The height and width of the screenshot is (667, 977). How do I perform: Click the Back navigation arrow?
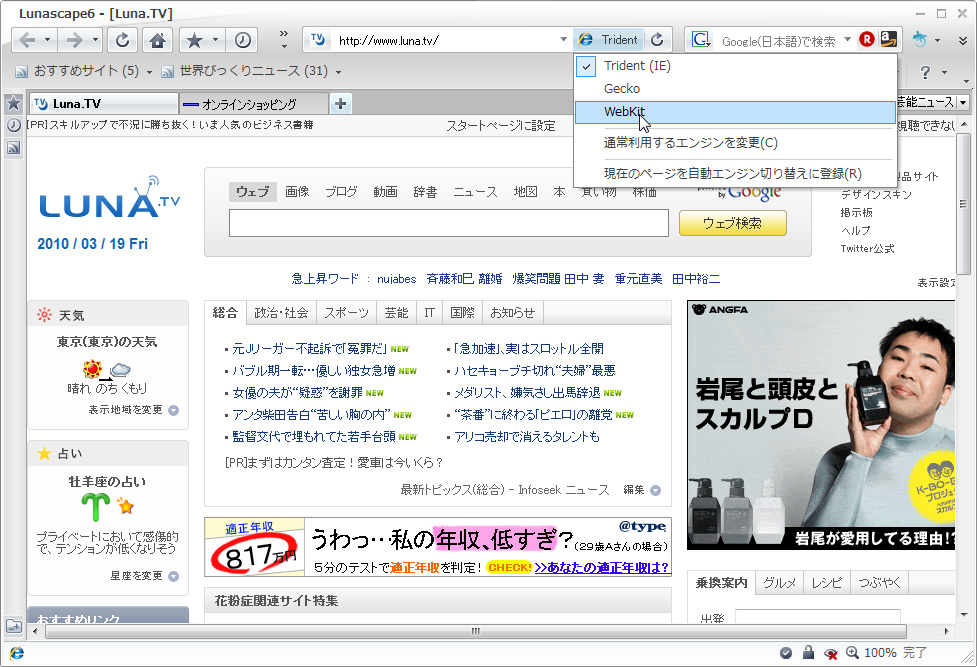tap(27, 41)
